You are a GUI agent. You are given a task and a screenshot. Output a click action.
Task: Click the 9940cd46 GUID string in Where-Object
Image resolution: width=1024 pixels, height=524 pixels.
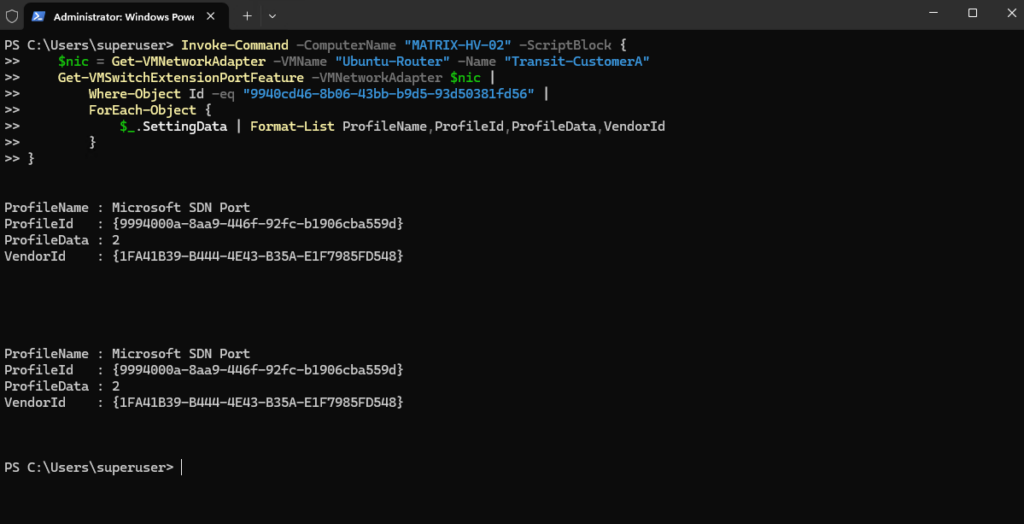(389, 94)
